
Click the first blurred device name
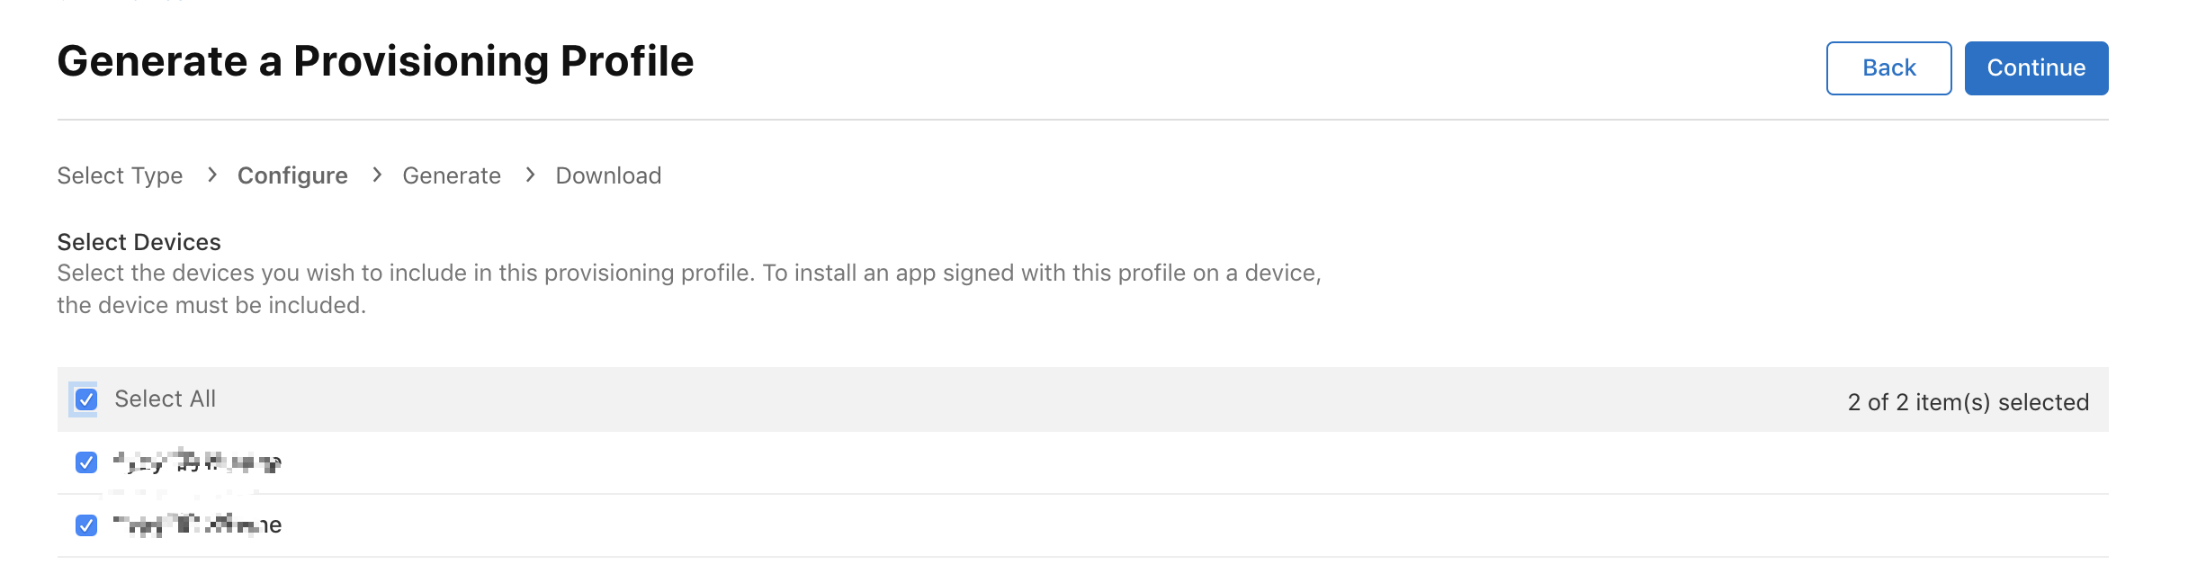pos(197,462)
